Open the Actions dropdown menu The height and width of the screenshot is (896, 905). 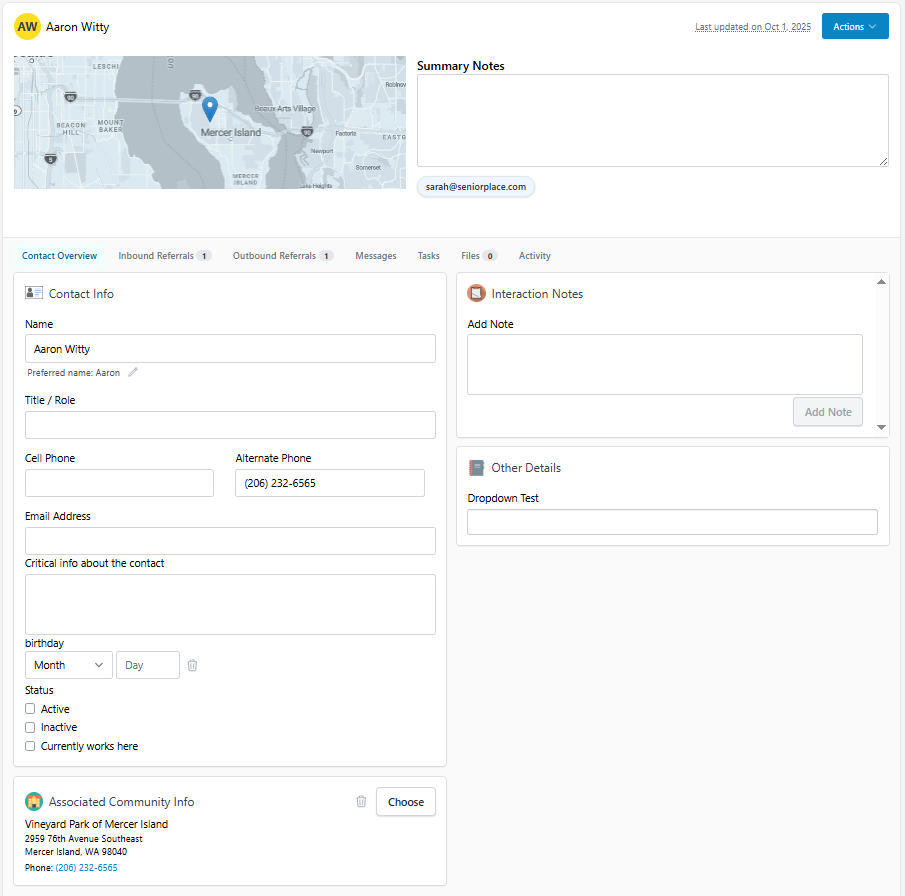point(855,27)
